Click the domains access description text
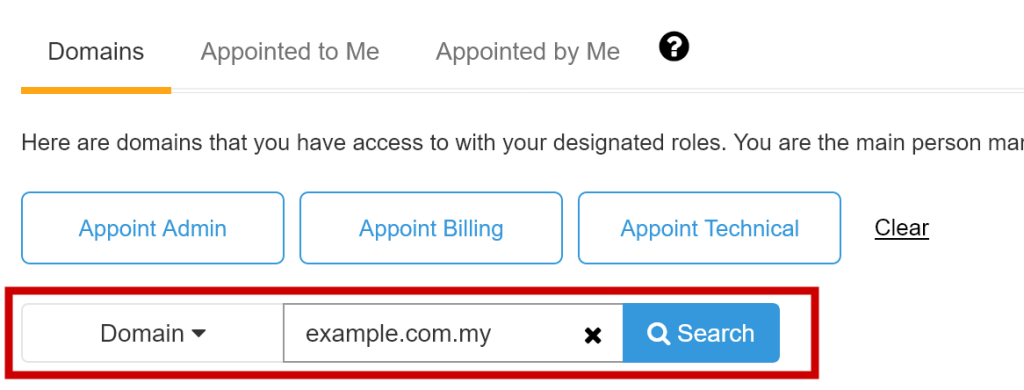This screenshot has width=1024, height=390. point(522,142)
